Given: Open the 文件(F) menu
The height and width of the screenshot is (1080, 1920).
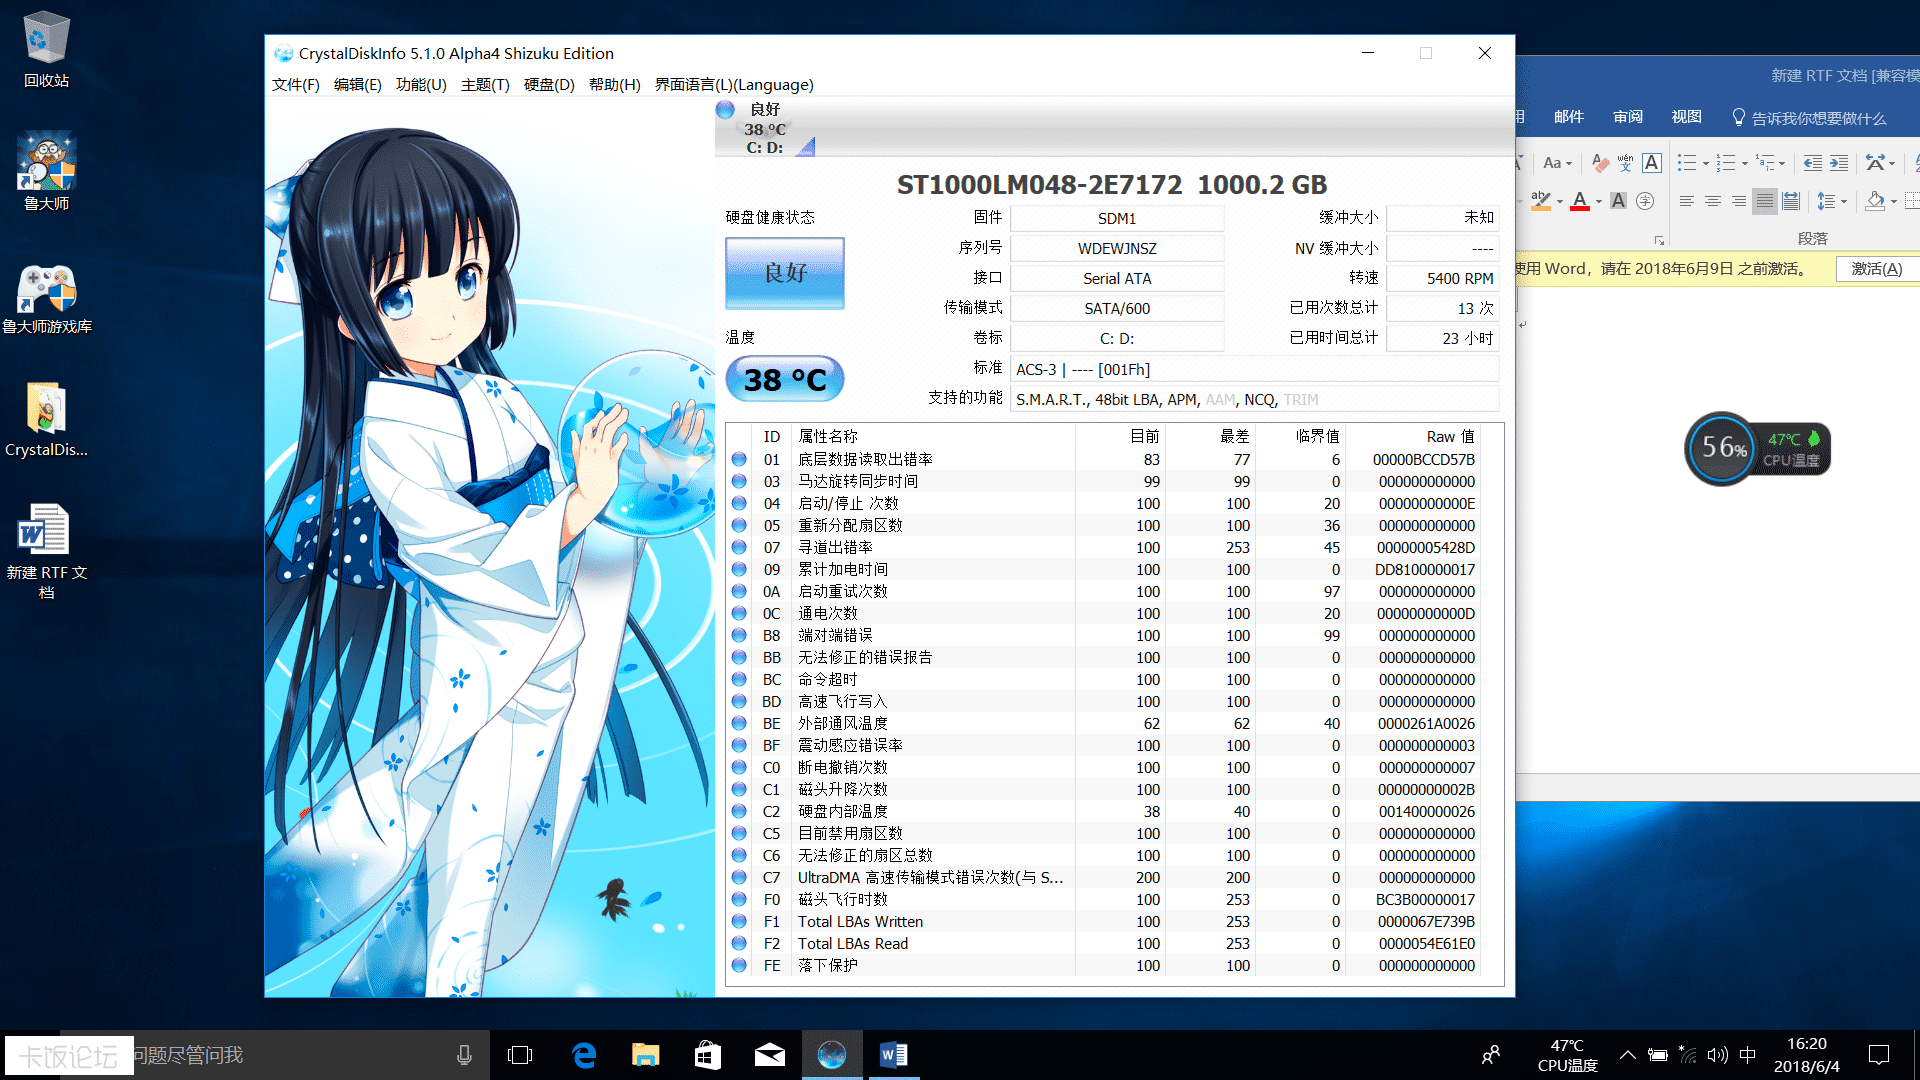Looking at the screenshot, I should click(295, 85).
